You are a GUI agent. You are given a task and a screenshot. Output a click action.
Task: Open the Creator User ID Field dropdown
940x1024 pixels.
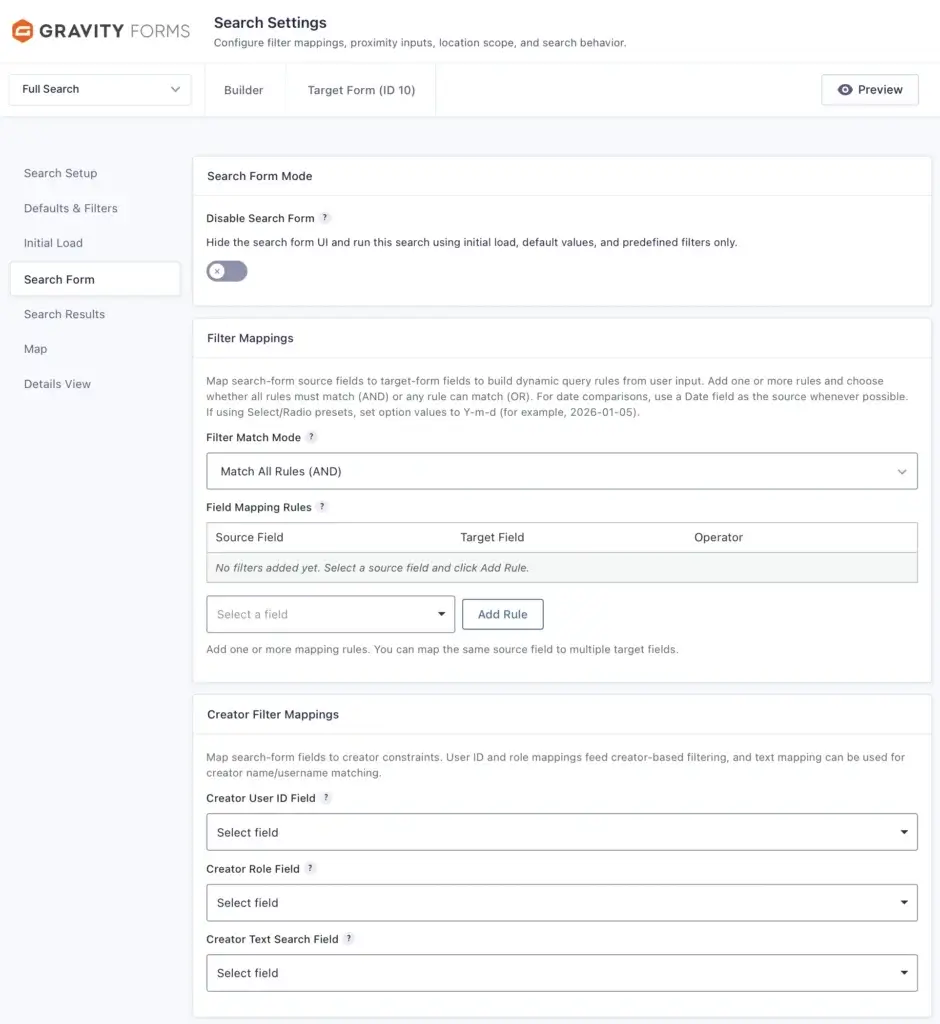(562, 832)
